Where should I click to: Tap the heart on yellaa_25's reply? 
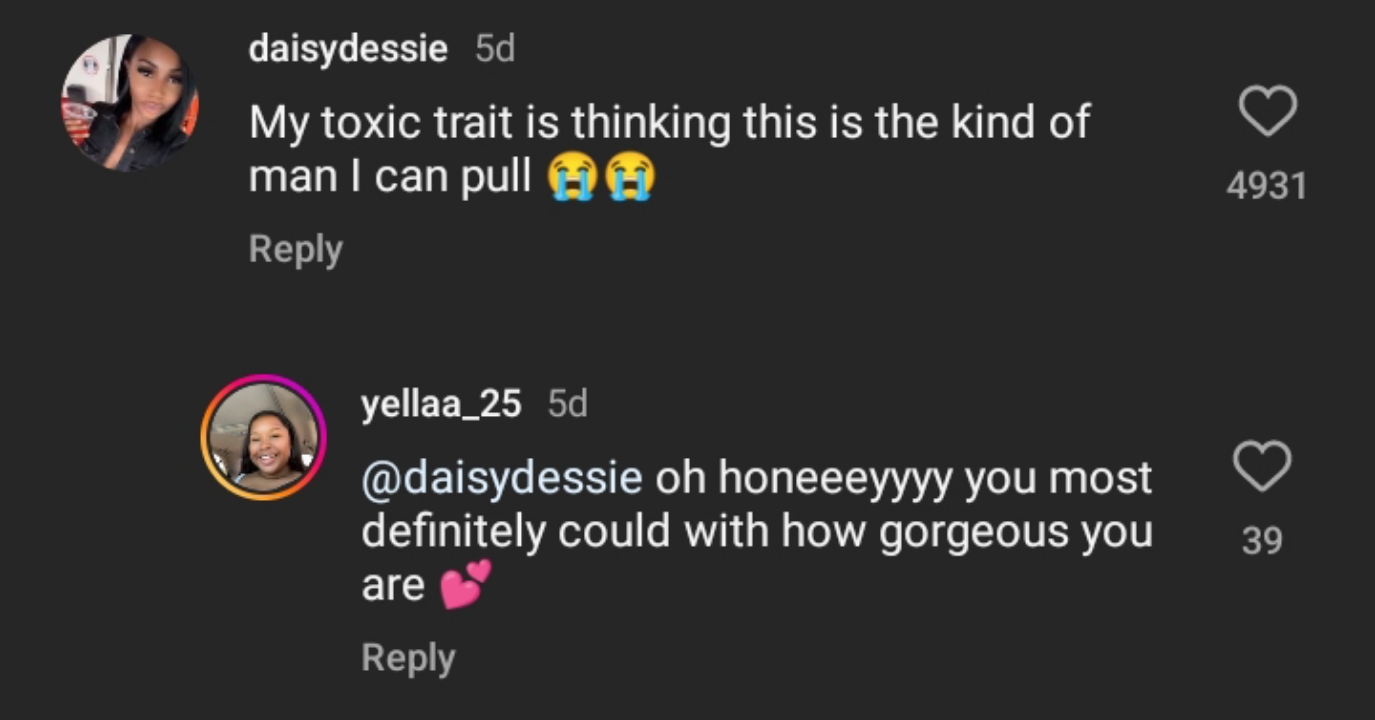pyautogui.click(x=1262, y=466)
